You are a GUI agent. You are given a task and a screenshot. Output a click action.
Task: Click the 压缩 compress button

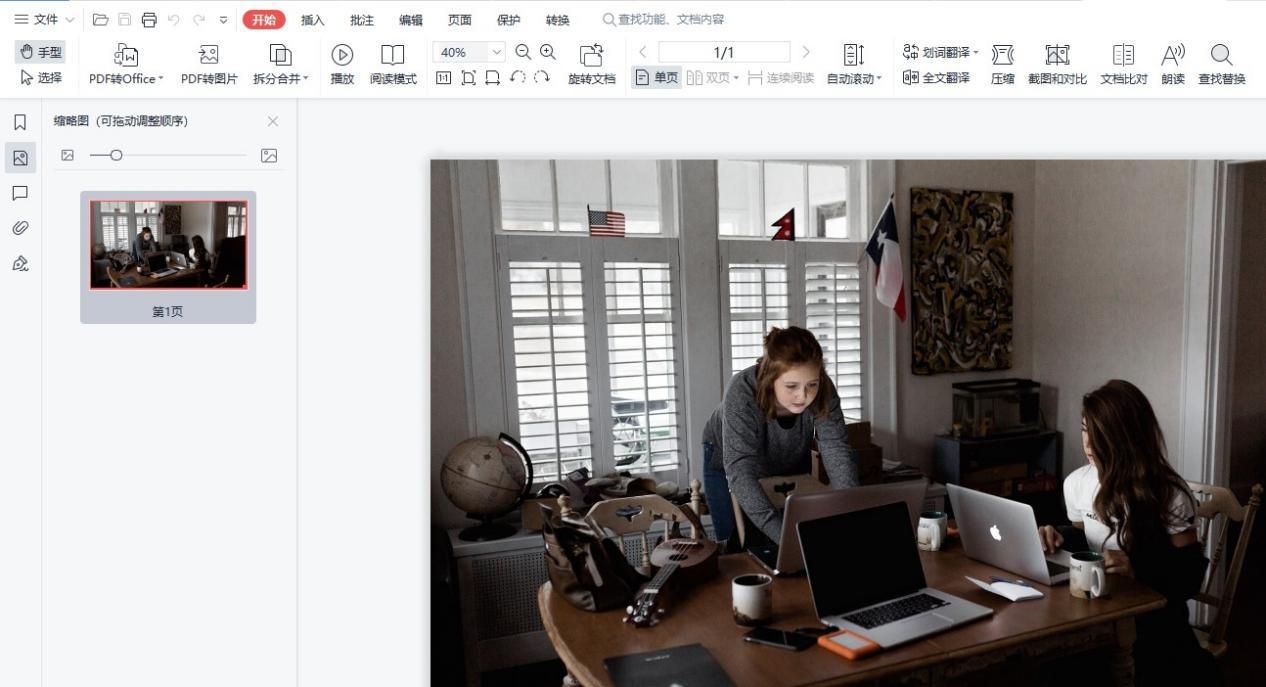coord(1002,64)
